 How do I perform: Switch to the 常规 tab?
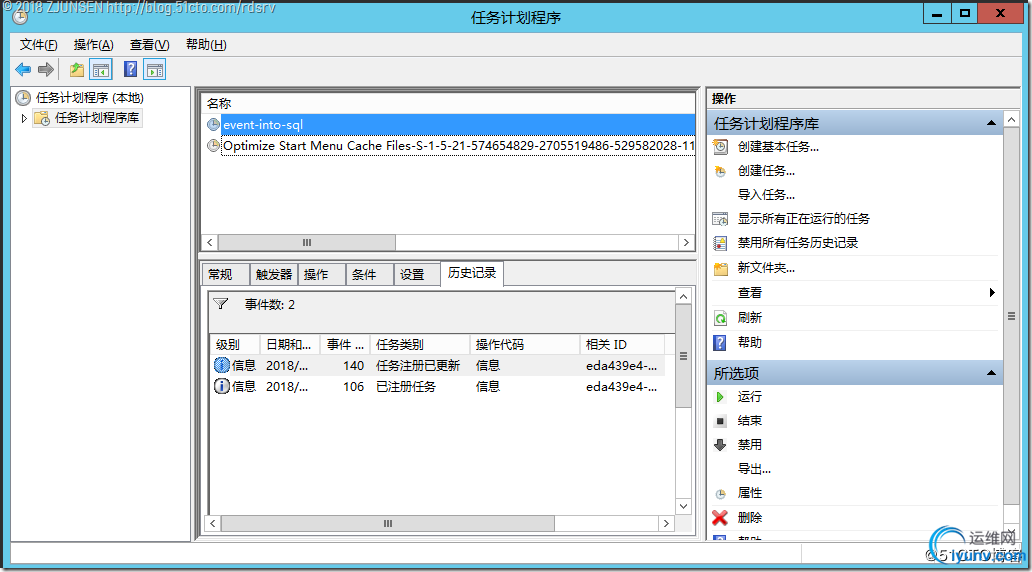click(x=226, y=274)
